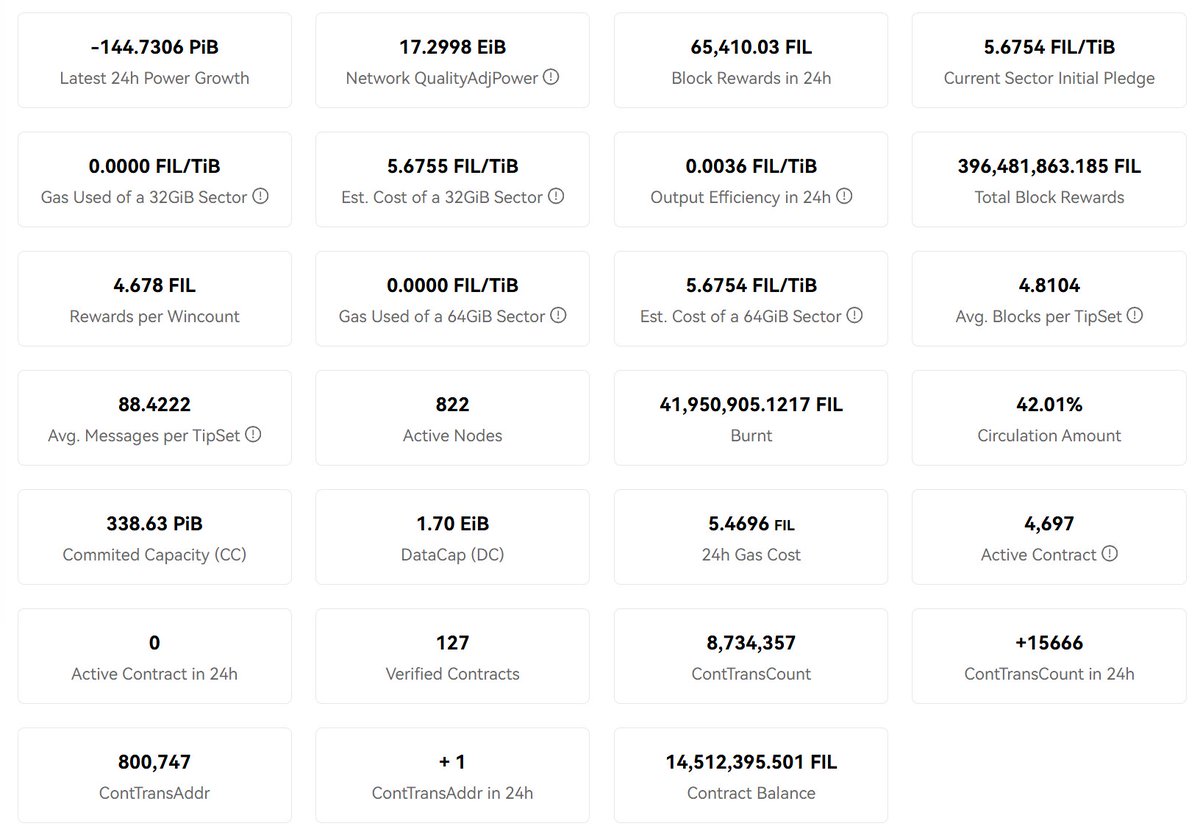This screenshot has height=840, width=1200.
Task: Click the info icon beside Gas Used of a 32GiB Sector
Action: (x=260, y=196)
